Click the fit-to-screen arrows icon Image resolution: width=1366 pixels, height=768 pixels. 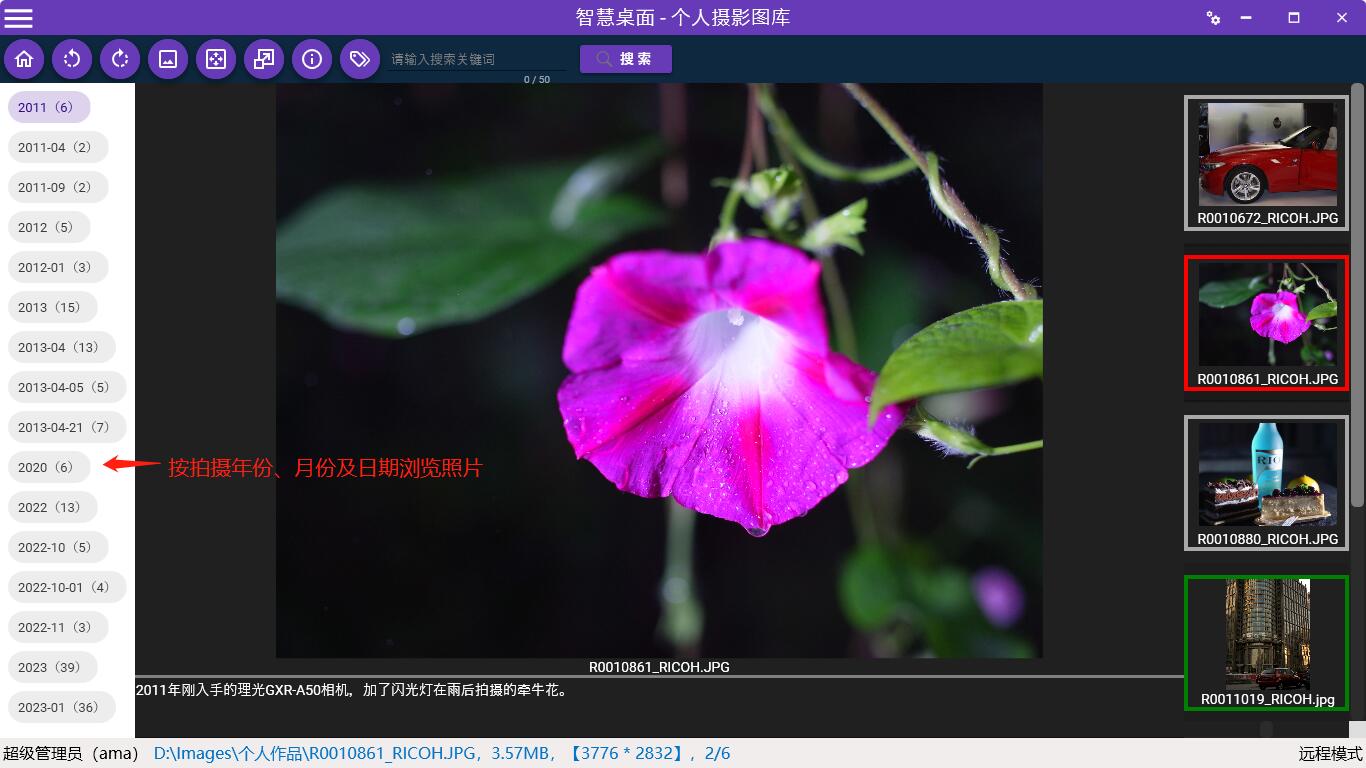pyautogui.click(x=216, y=59)
